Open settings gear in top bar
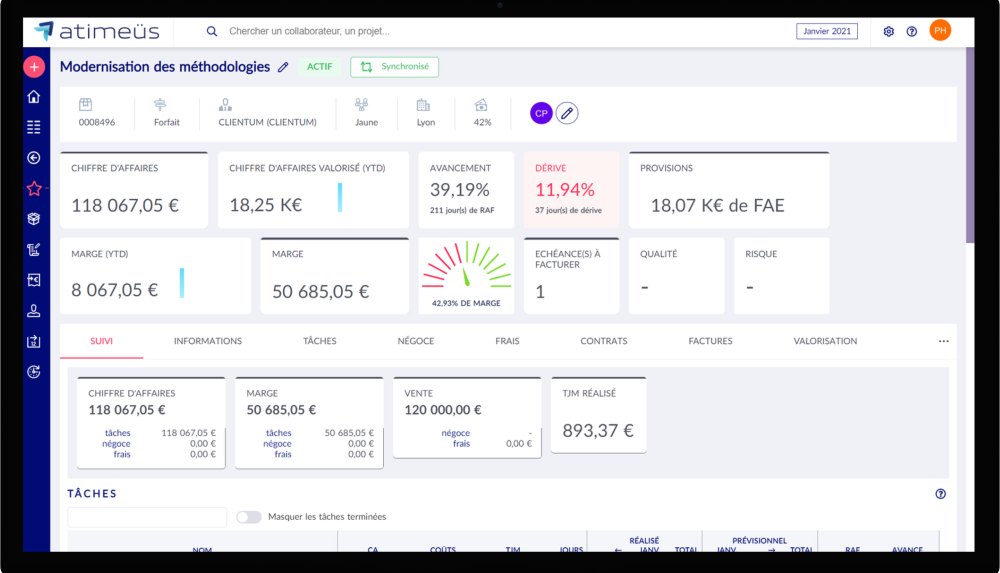 888,31
